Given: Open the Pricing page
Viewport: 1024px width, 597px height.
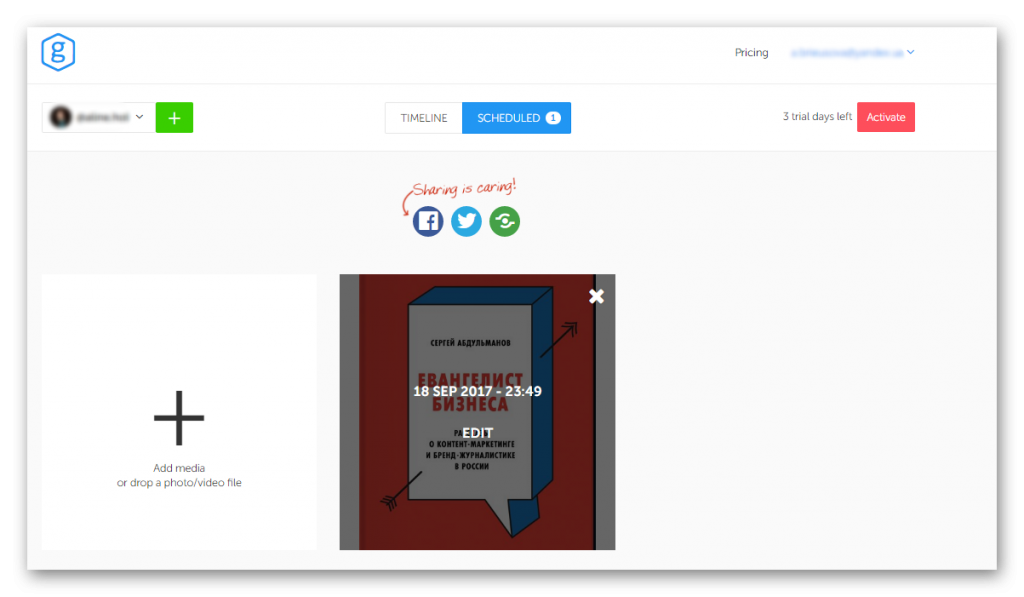Looking at the screenshot, I should tap(751, 53).
